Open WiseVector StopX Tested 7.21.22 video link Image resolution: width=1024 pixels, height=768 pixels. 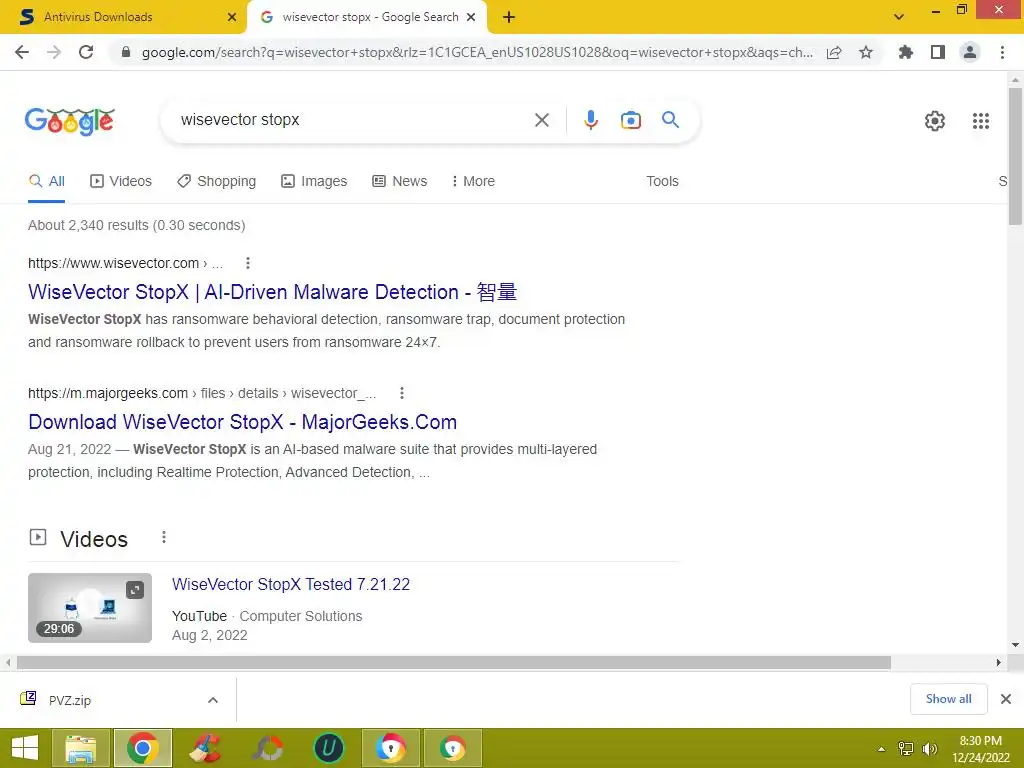291,584
